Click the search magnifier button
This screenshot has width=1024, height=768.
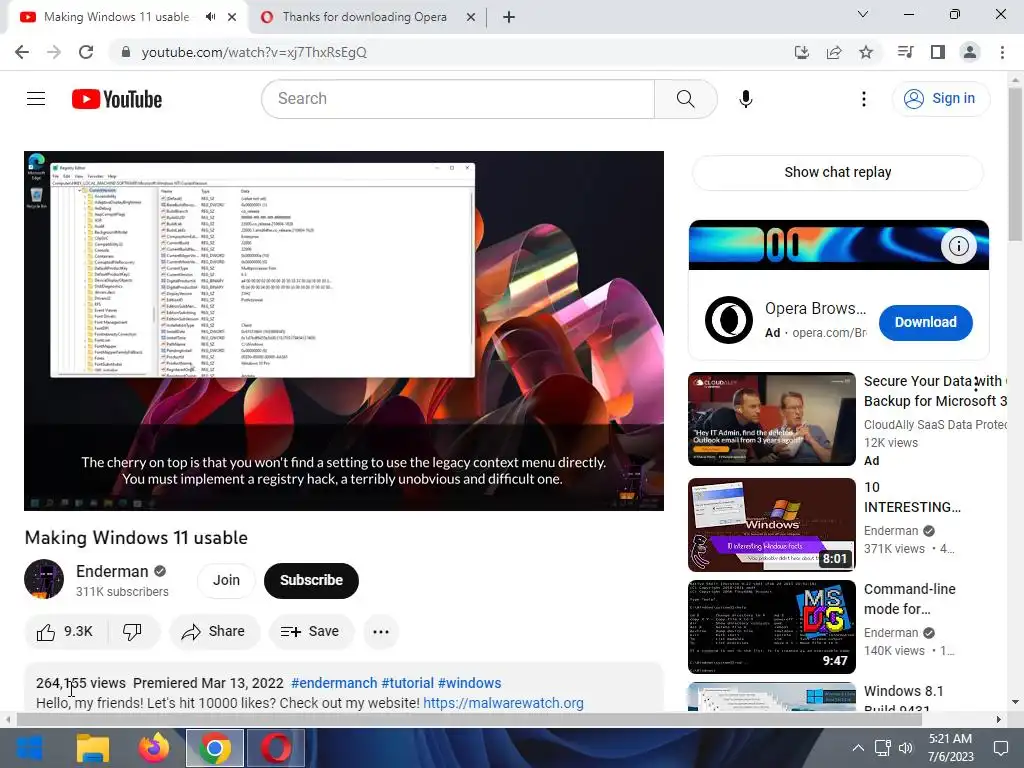click(x=686, y=99)
